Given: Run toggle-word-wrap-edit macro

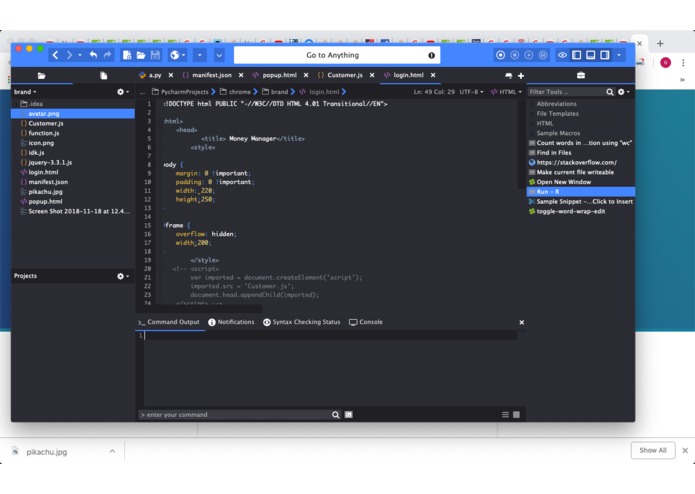Looking at the screenshot, I should pos(571,211).
